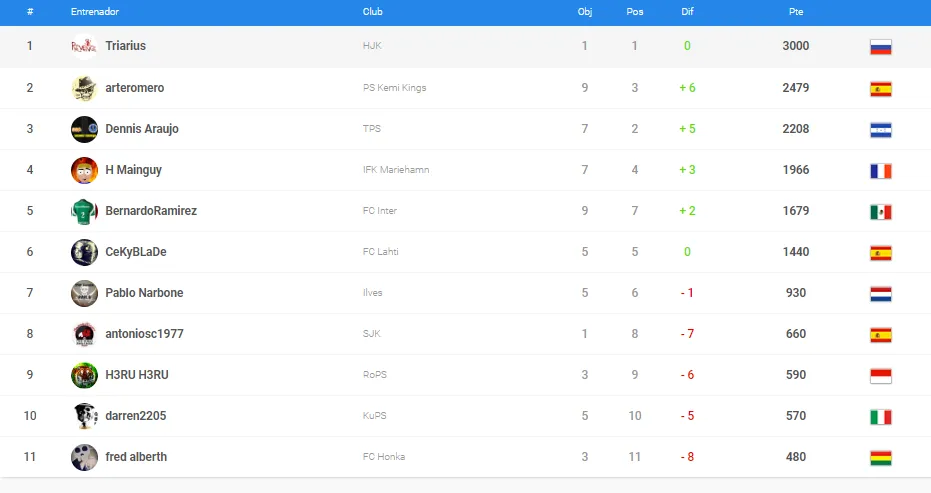Click the PS Kemi Kings club name
This screenshot has height=493, width=931.
(x=395, y=88)
